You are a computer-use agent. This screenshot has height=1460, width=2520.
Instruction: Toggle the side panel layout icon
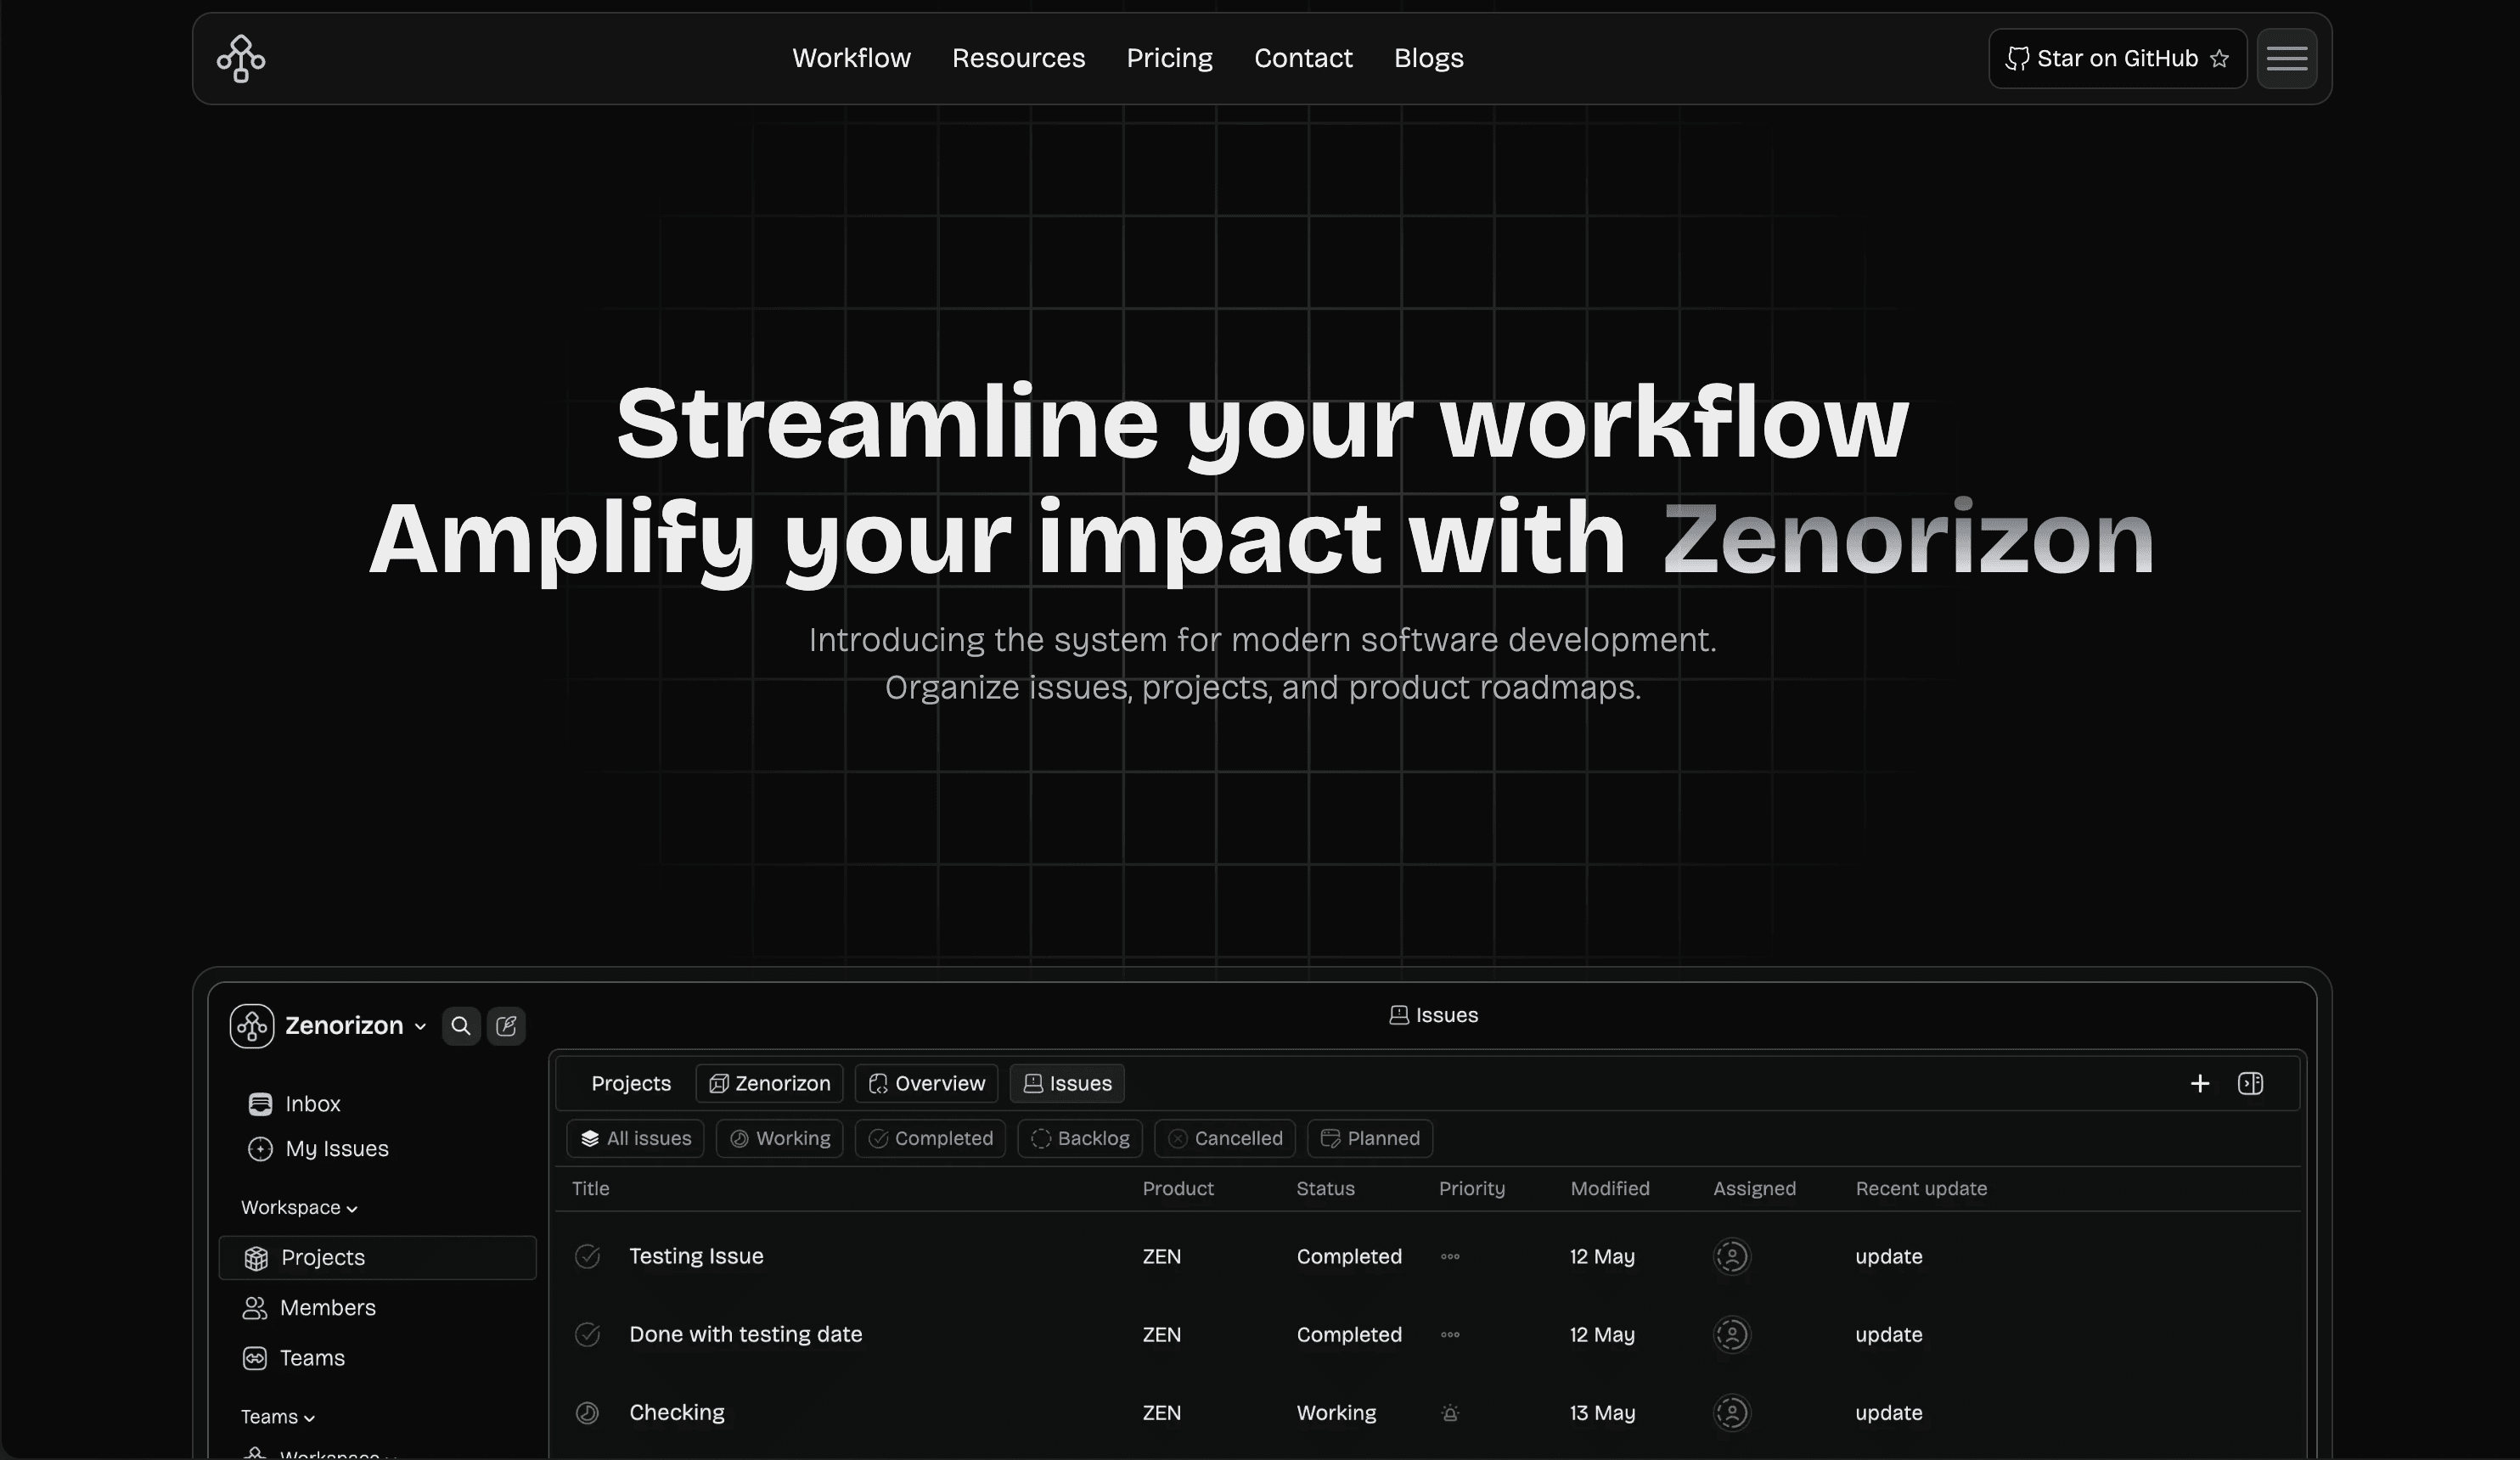(2250, 1083)
